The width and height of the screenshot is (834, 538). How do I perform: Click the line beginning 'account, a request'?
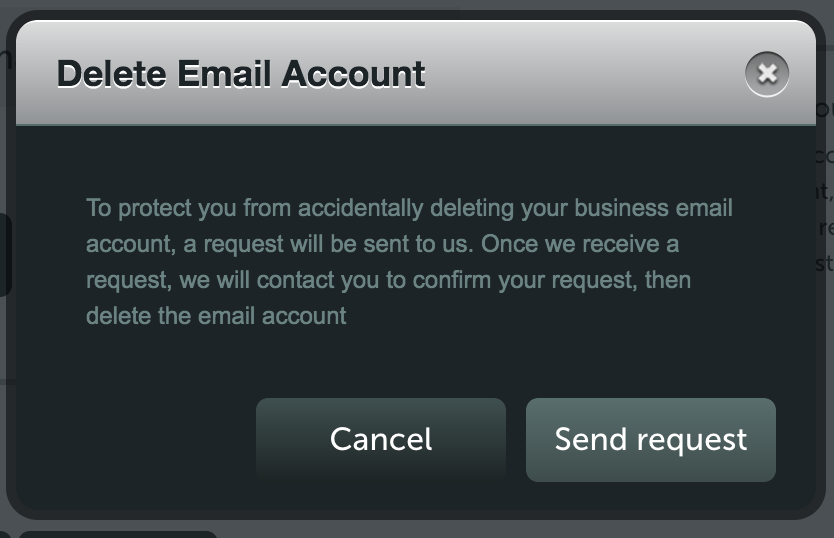click(382, 244)
